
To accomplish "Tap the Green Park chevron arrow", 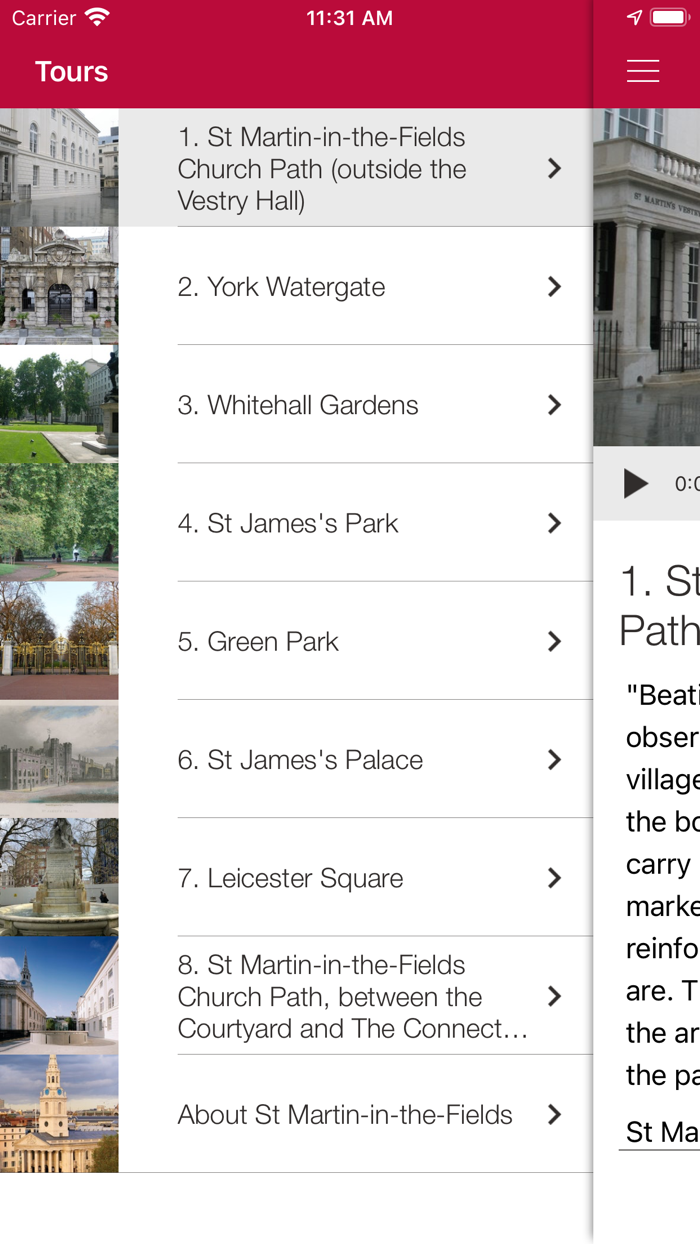I will [554, 642].
